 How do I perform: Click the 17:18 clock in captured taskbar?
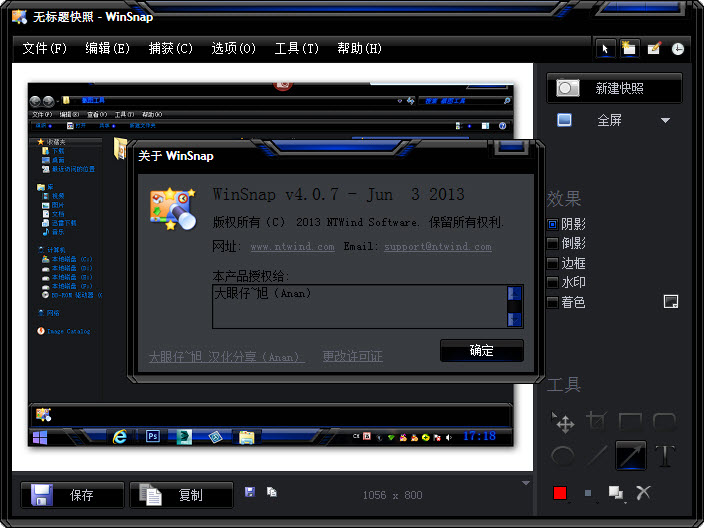479,436
